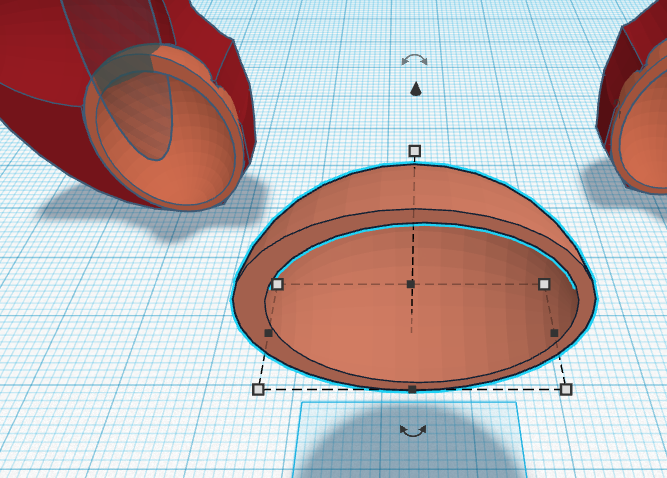Click the rotation arrow handle above the dome

414,61
